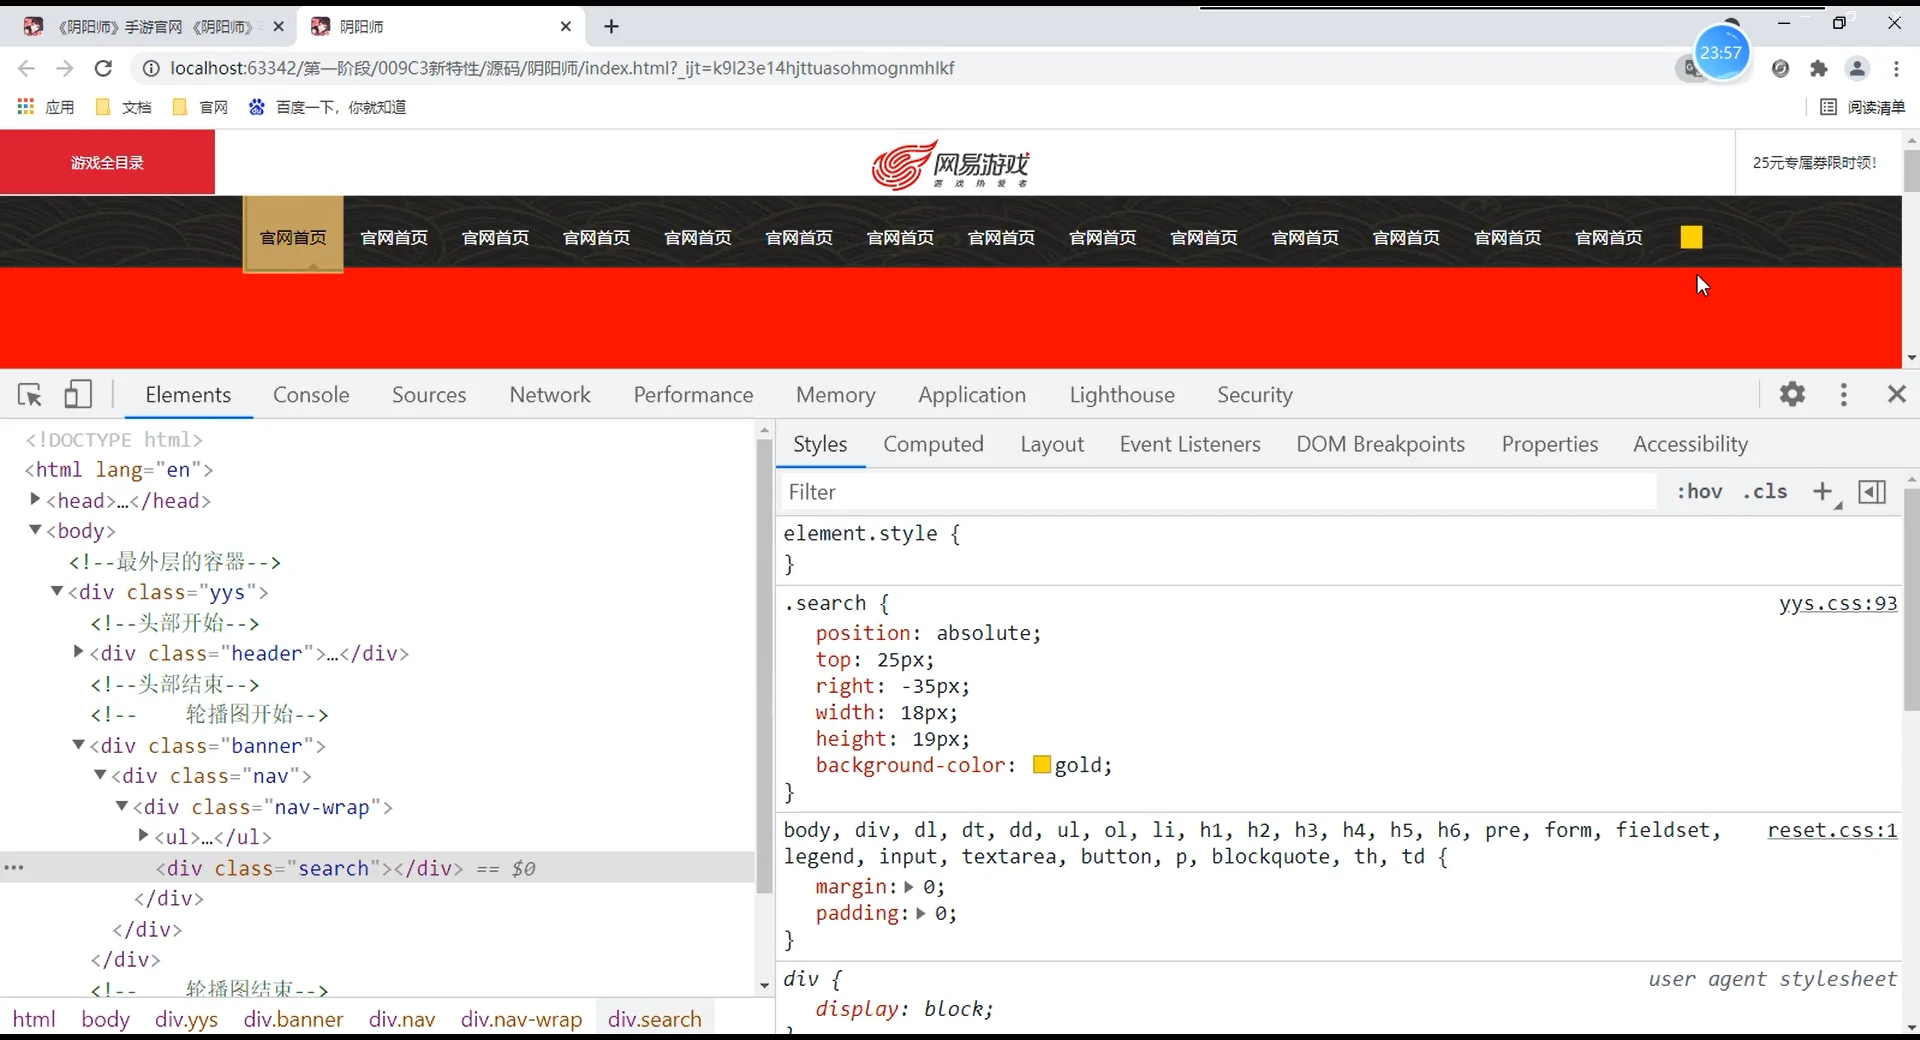Click the Chrome profile avatar icon
The height and width of the screenshot is (1040, 1920).
(1858, 68)
